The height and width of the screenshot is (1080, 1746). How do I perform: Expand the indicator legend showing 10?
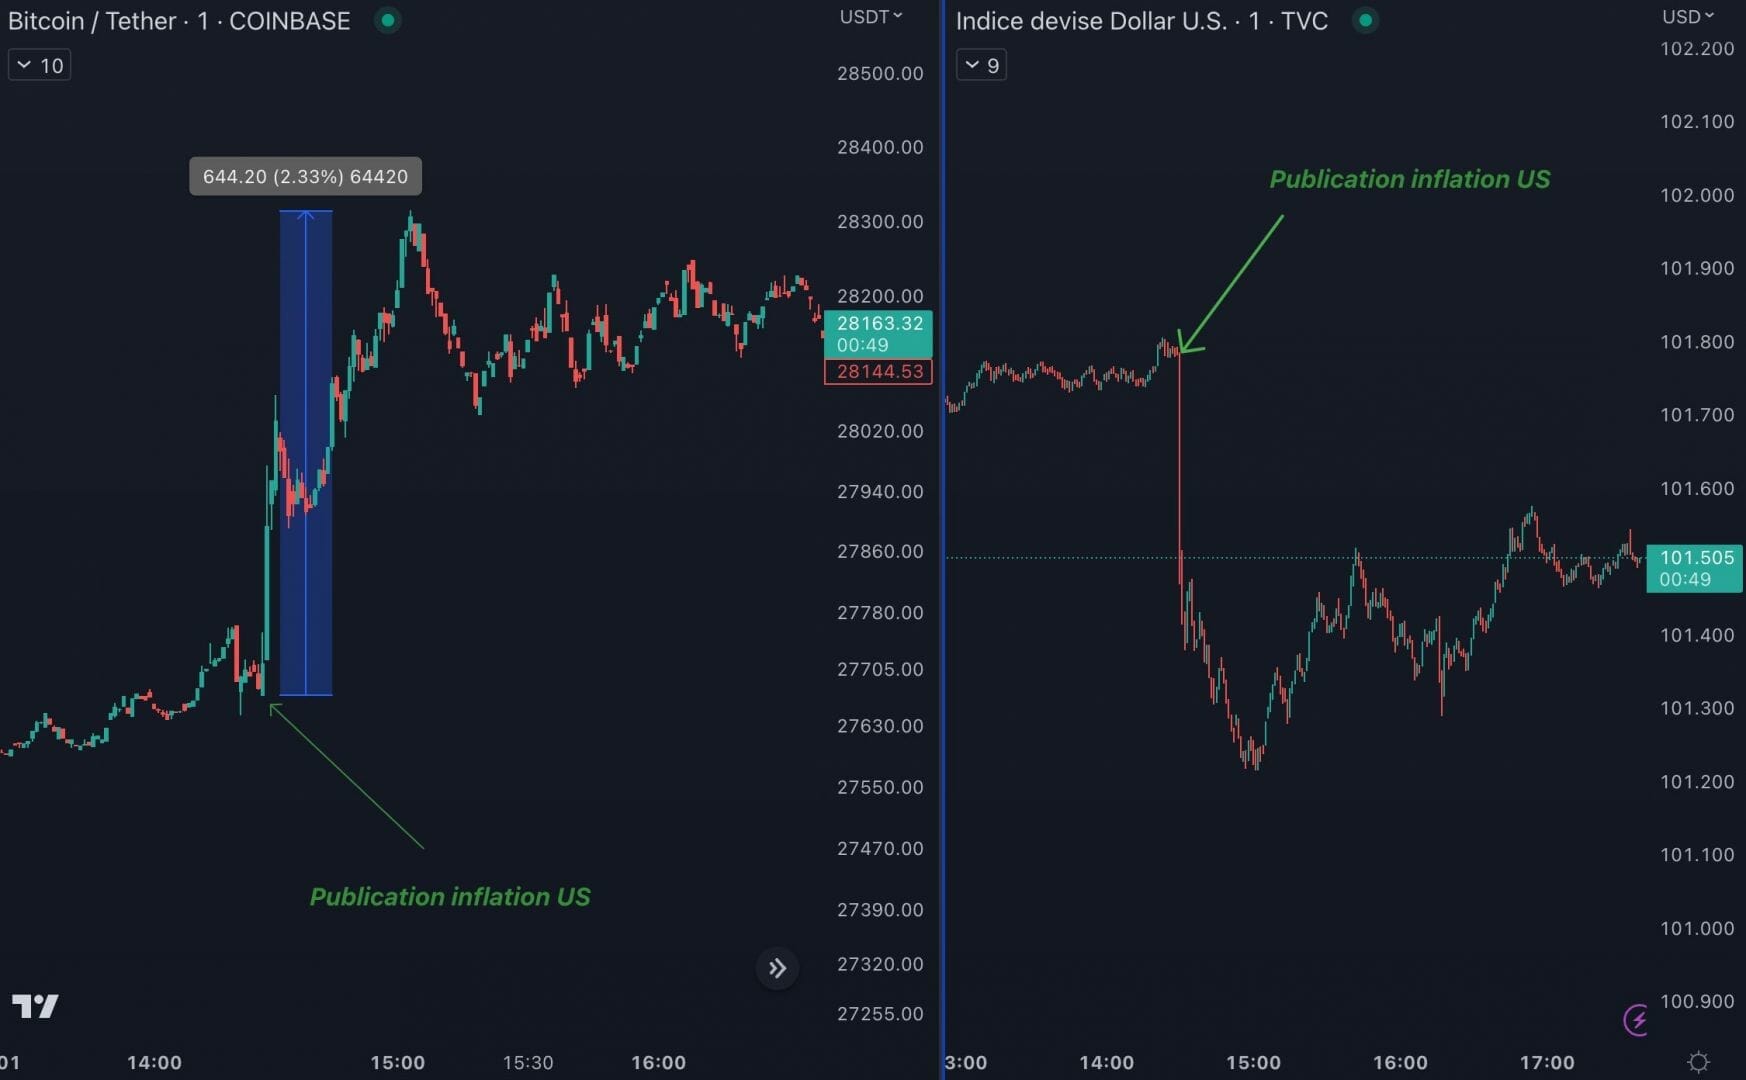(x=40, y=66)
